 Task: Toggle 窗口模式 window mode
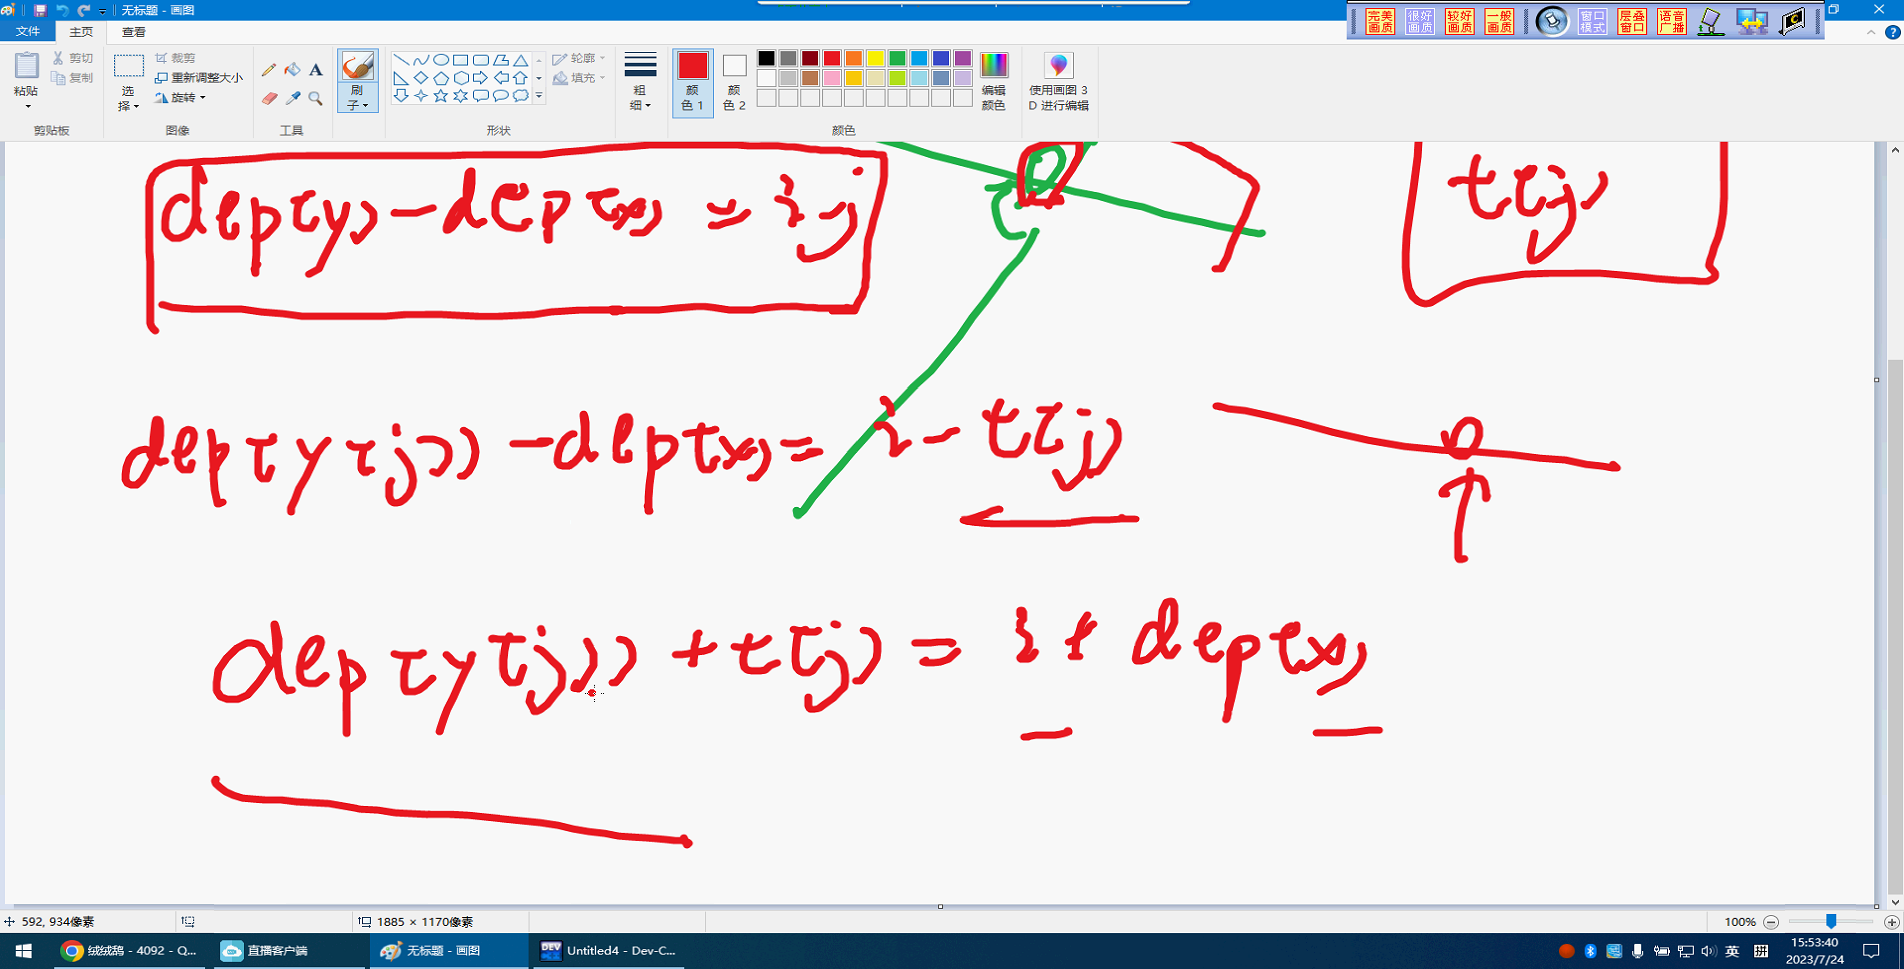point(1592,21)
